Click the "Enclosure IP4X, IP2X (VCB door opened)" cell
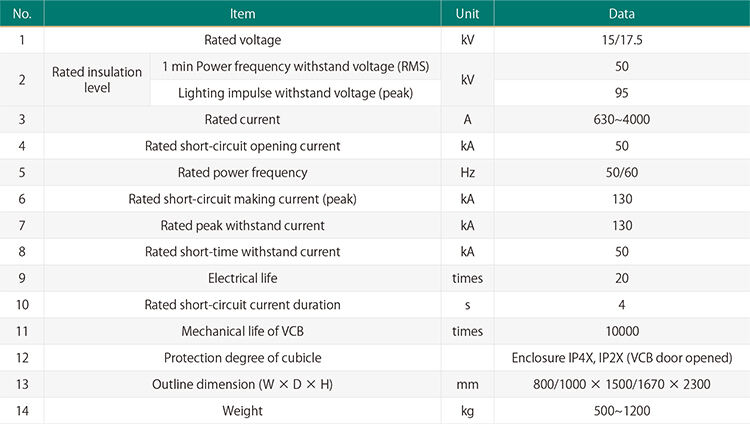The height and width of the screenshot is (424, 750). (x=621, y=358)
